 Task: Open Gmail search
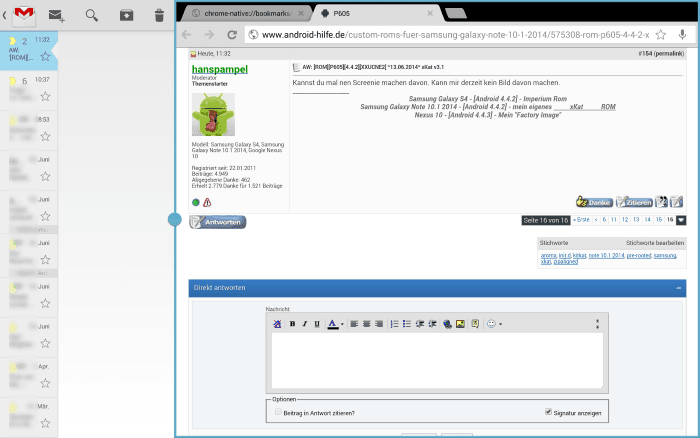[x=92, y=16]
